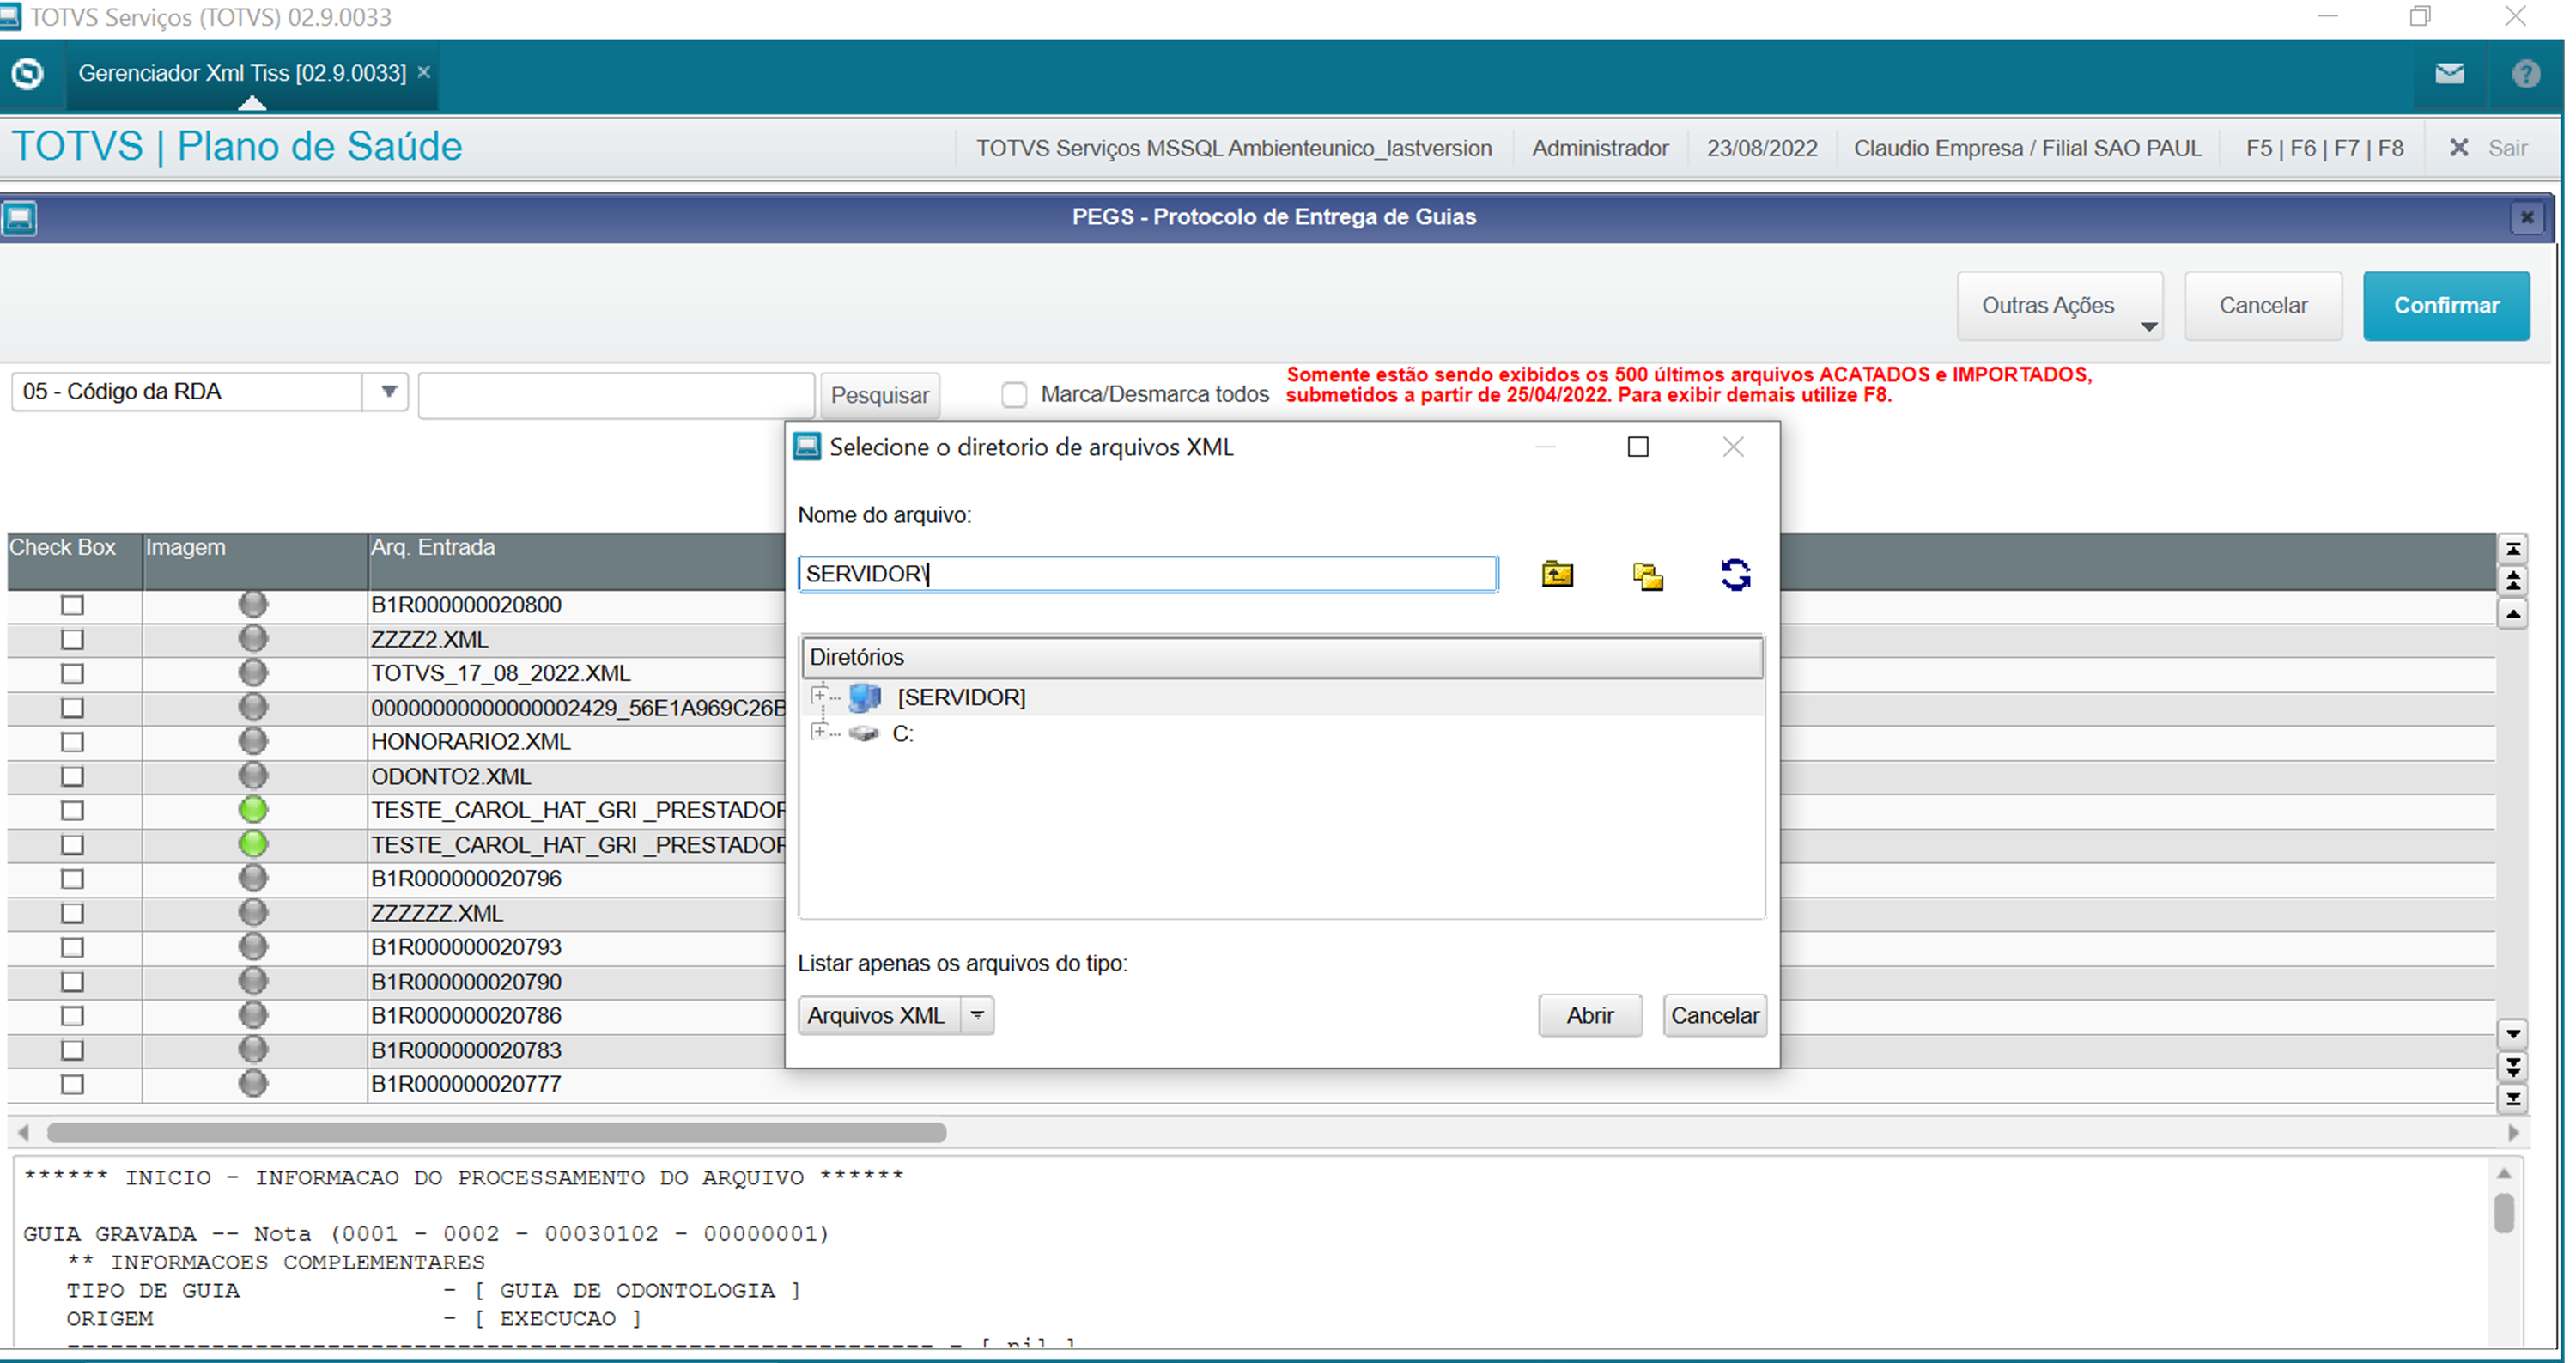Click the horizontal scrollbar of the grid
This screenshot has height=1363, width=2576.
click(496, 1132)
